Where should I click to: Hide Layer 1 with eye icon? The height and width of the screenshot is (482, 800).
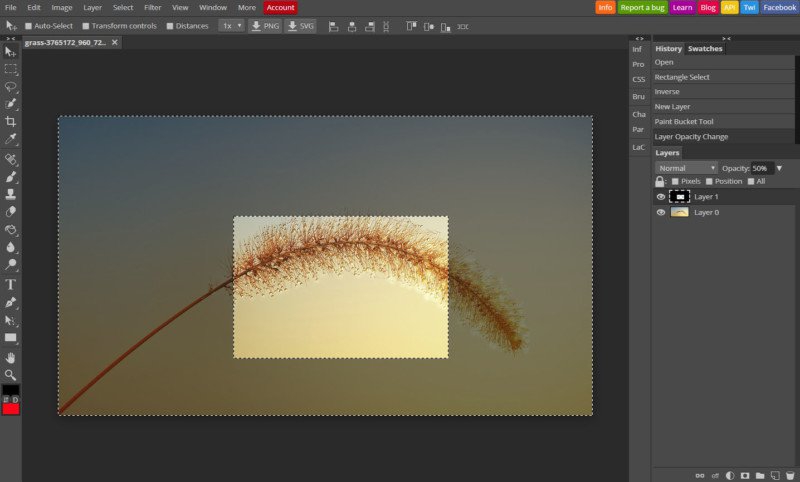660,197
